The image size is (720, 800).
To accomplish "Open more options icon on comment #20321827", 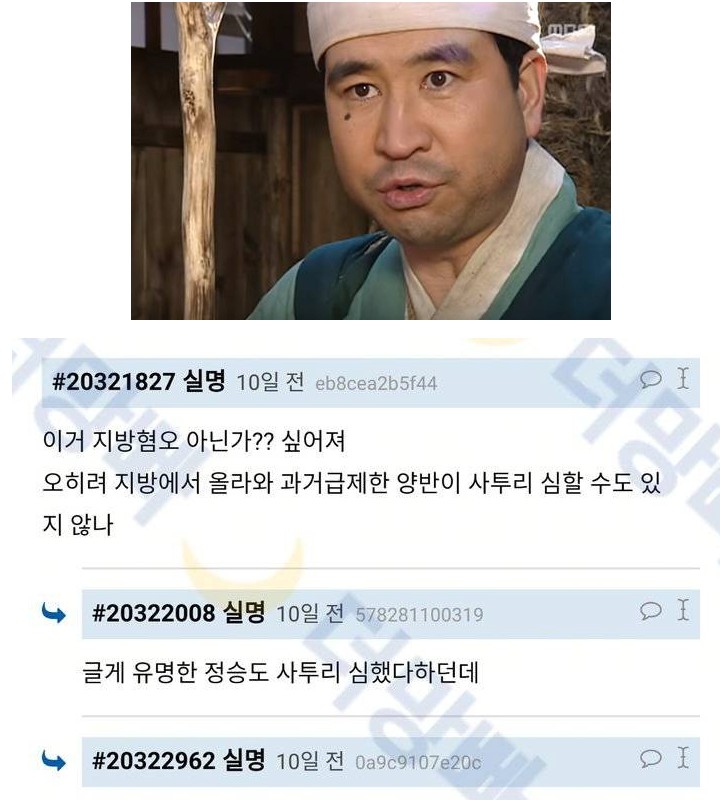I will coord(683,379).
